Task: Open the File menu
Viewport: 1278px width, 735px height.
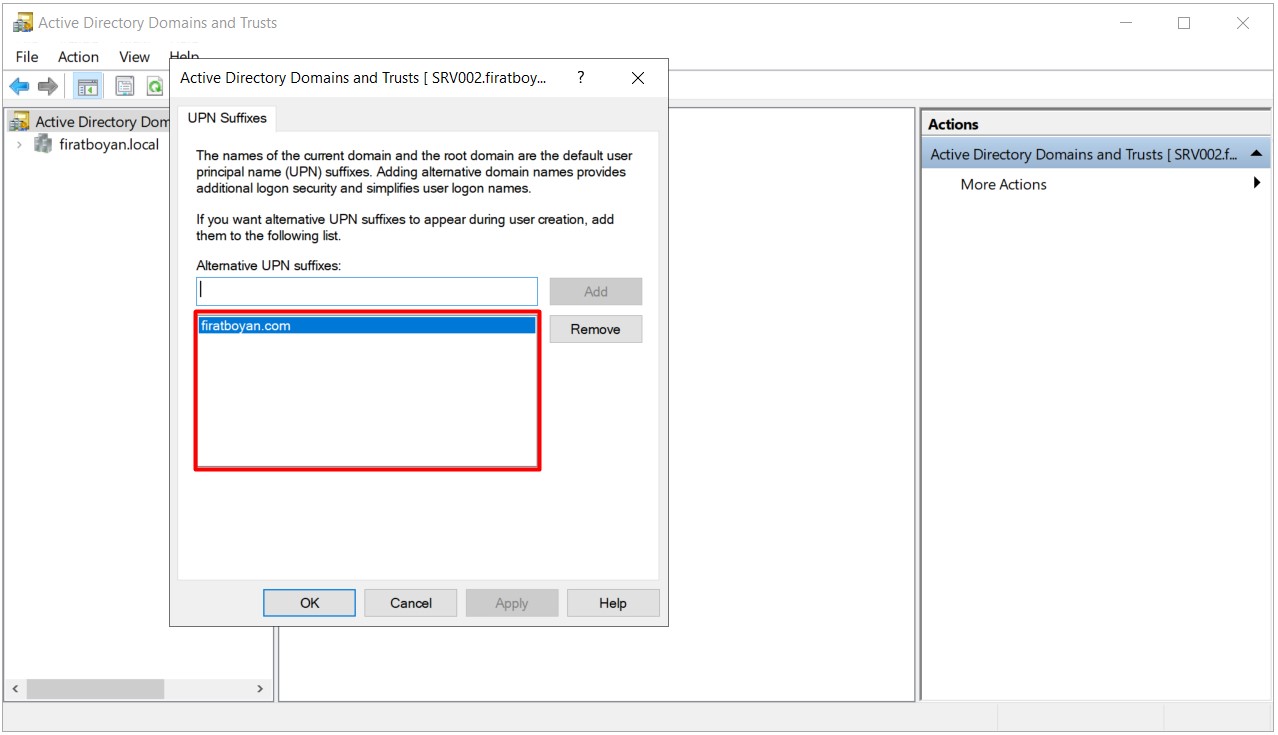Action: click(27, 57)
